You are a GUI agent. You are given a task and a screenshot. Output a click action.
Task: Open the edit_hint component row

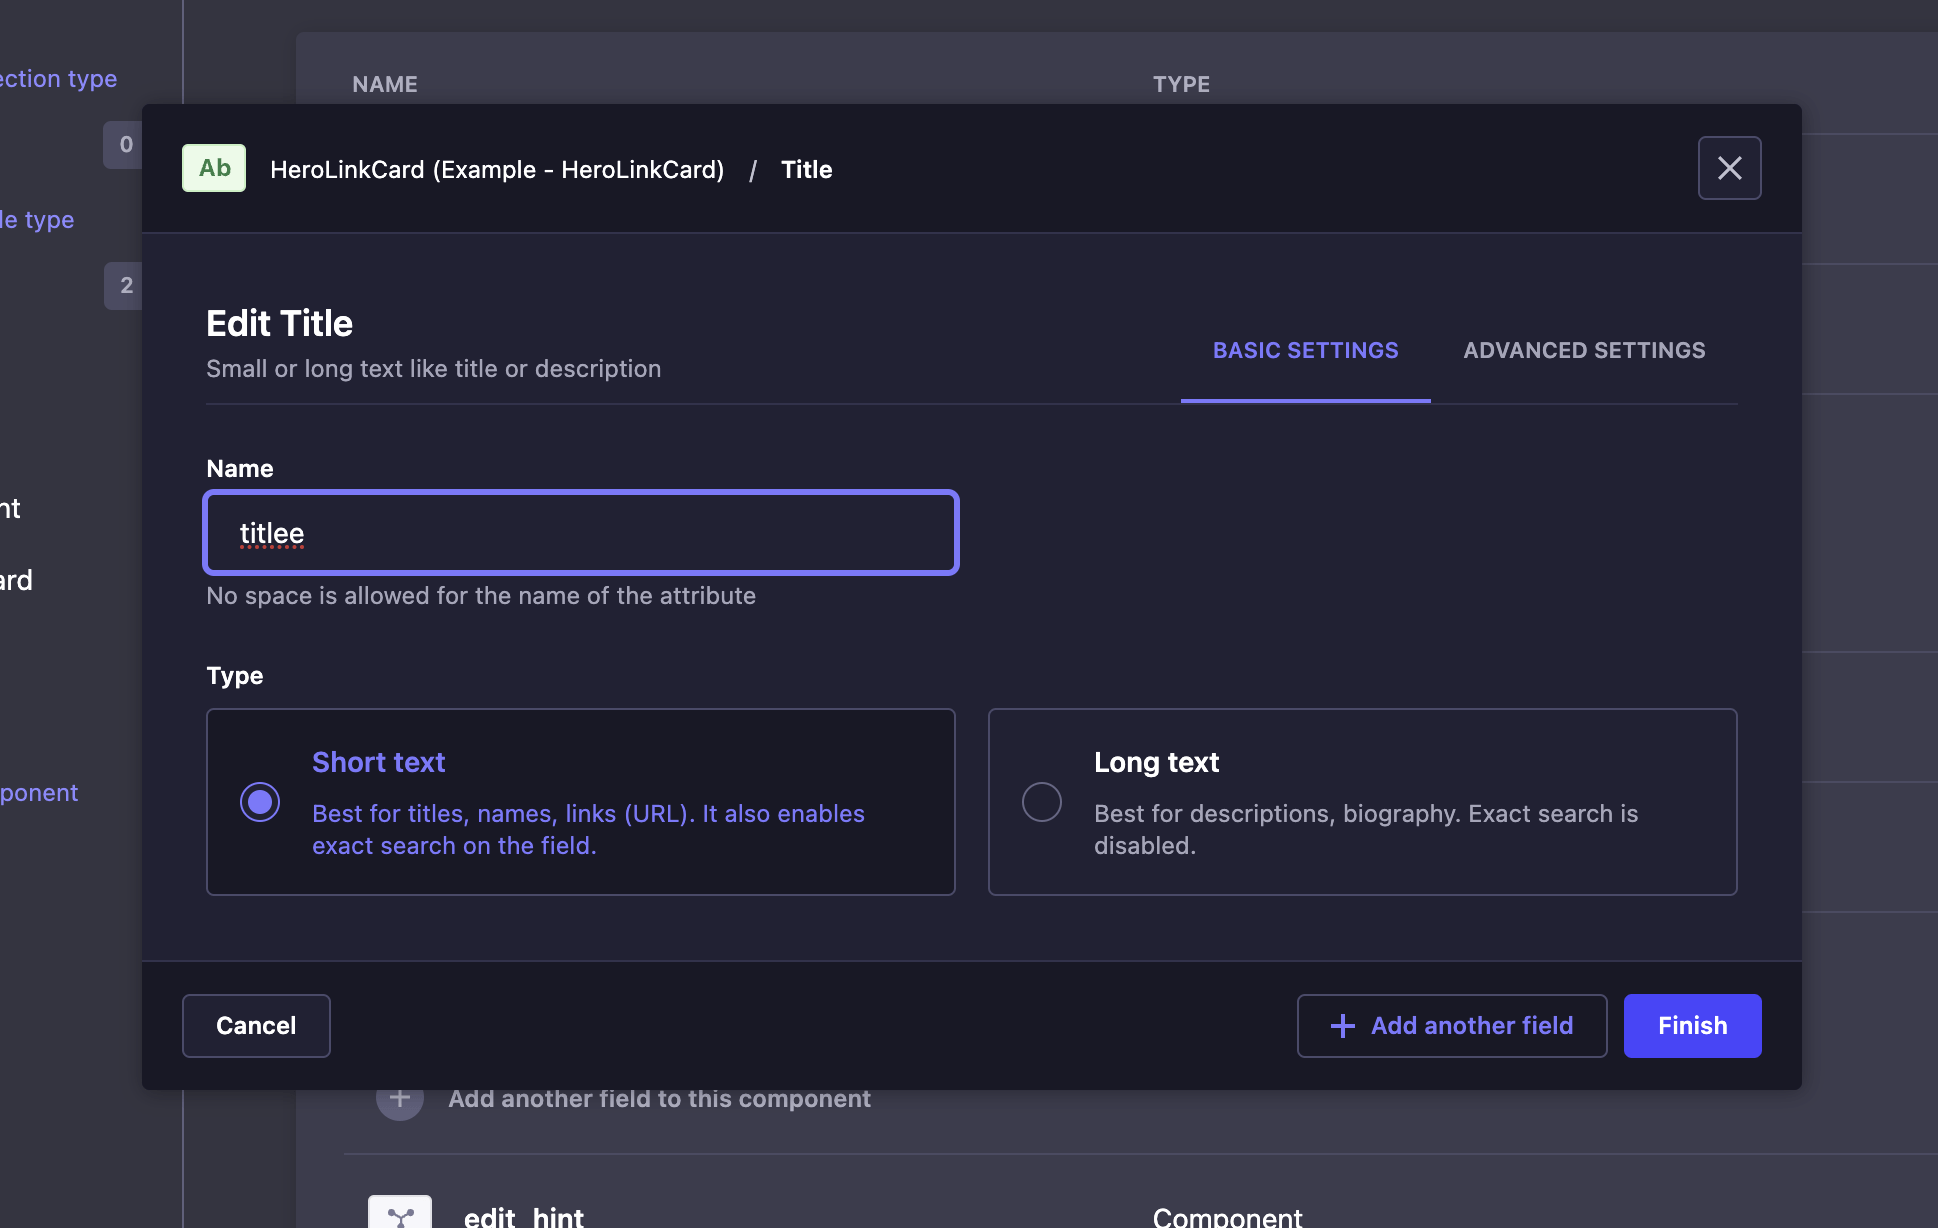pyautogui.click(x=524, y=1216)
